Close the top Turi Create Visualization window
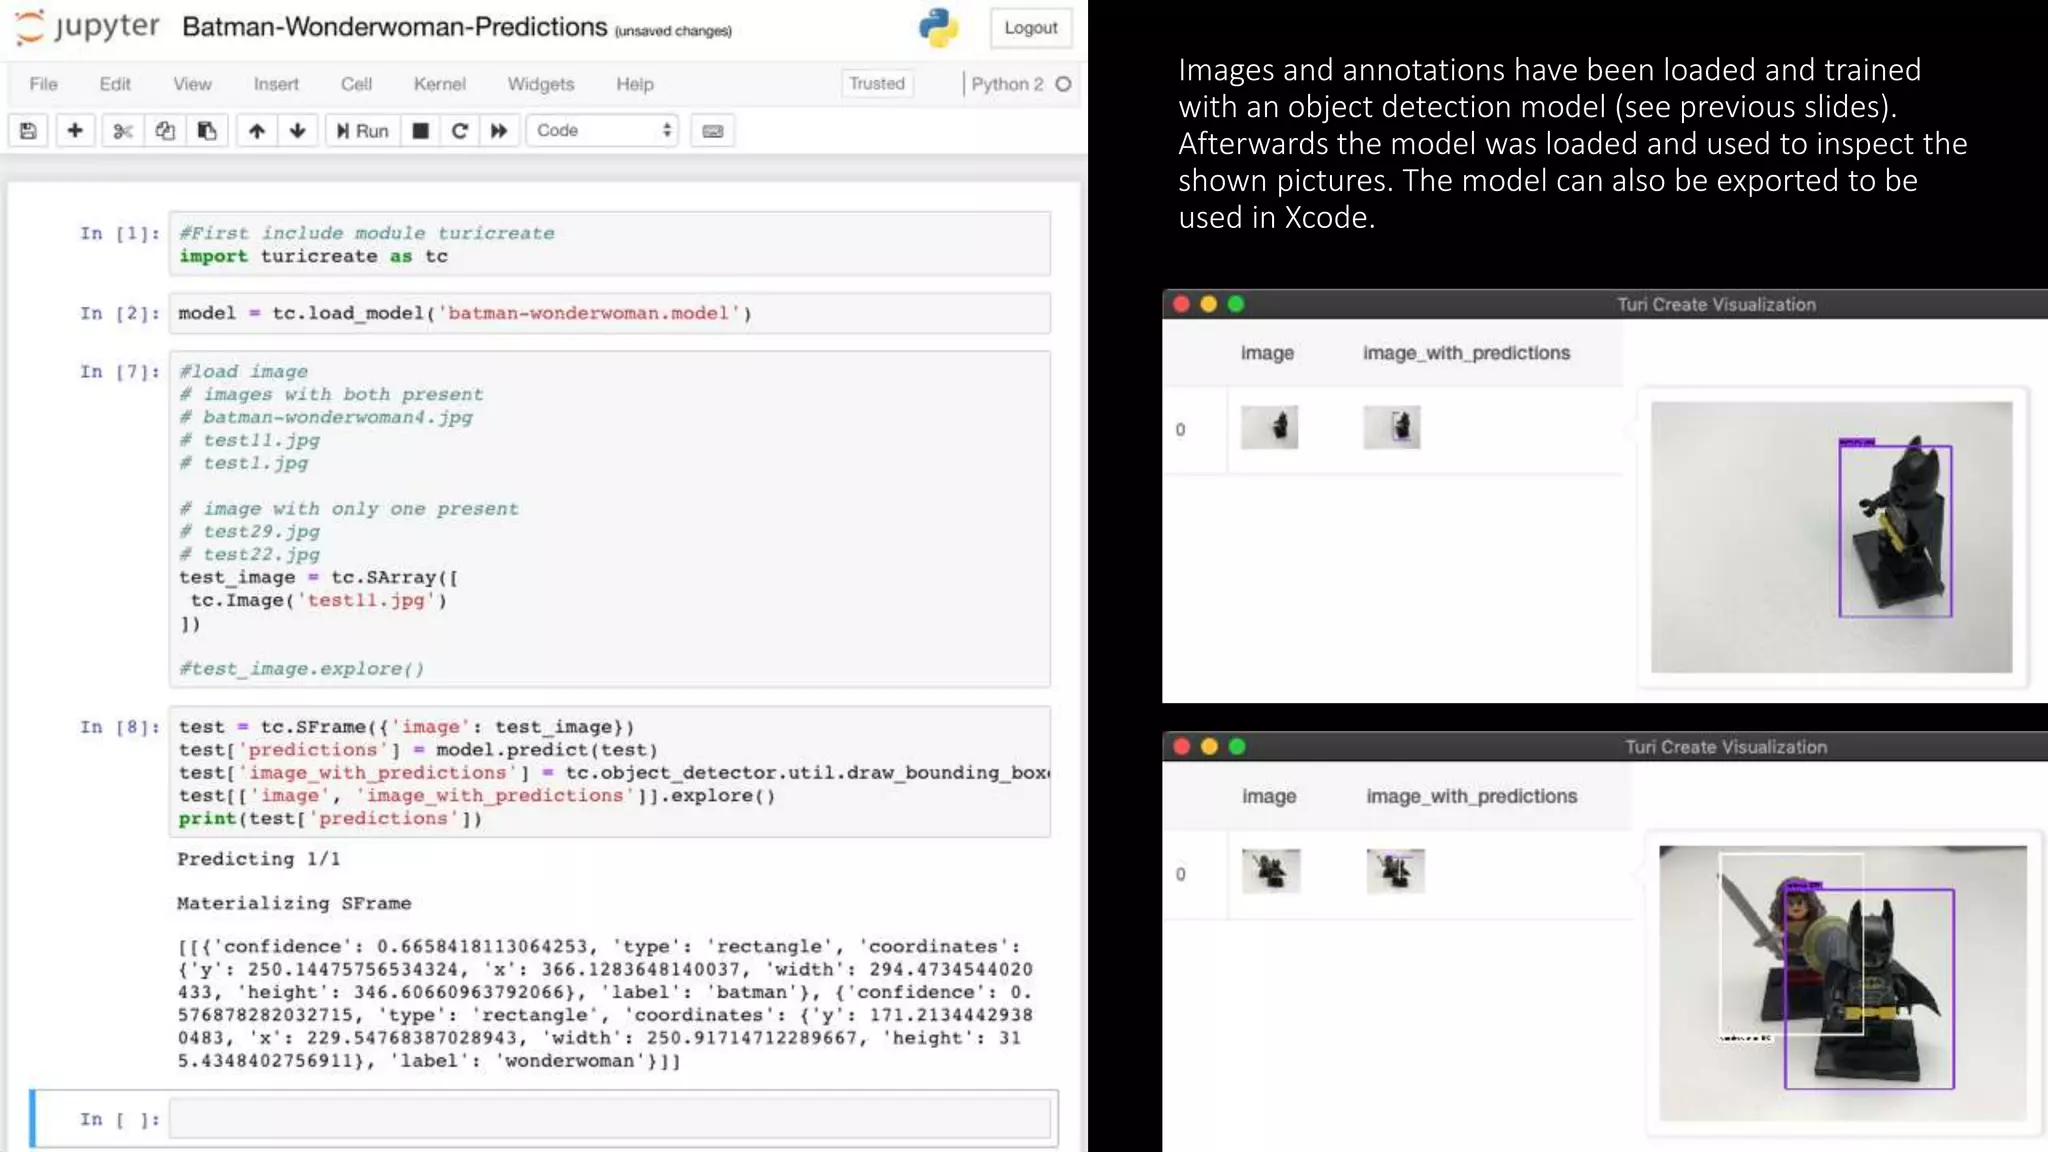The height and width of the screenshot is (1152, 2048). click(x=1181, y=304)
